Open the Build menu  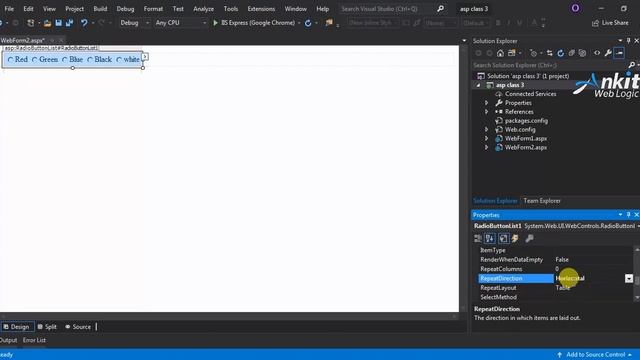(100, 9)
